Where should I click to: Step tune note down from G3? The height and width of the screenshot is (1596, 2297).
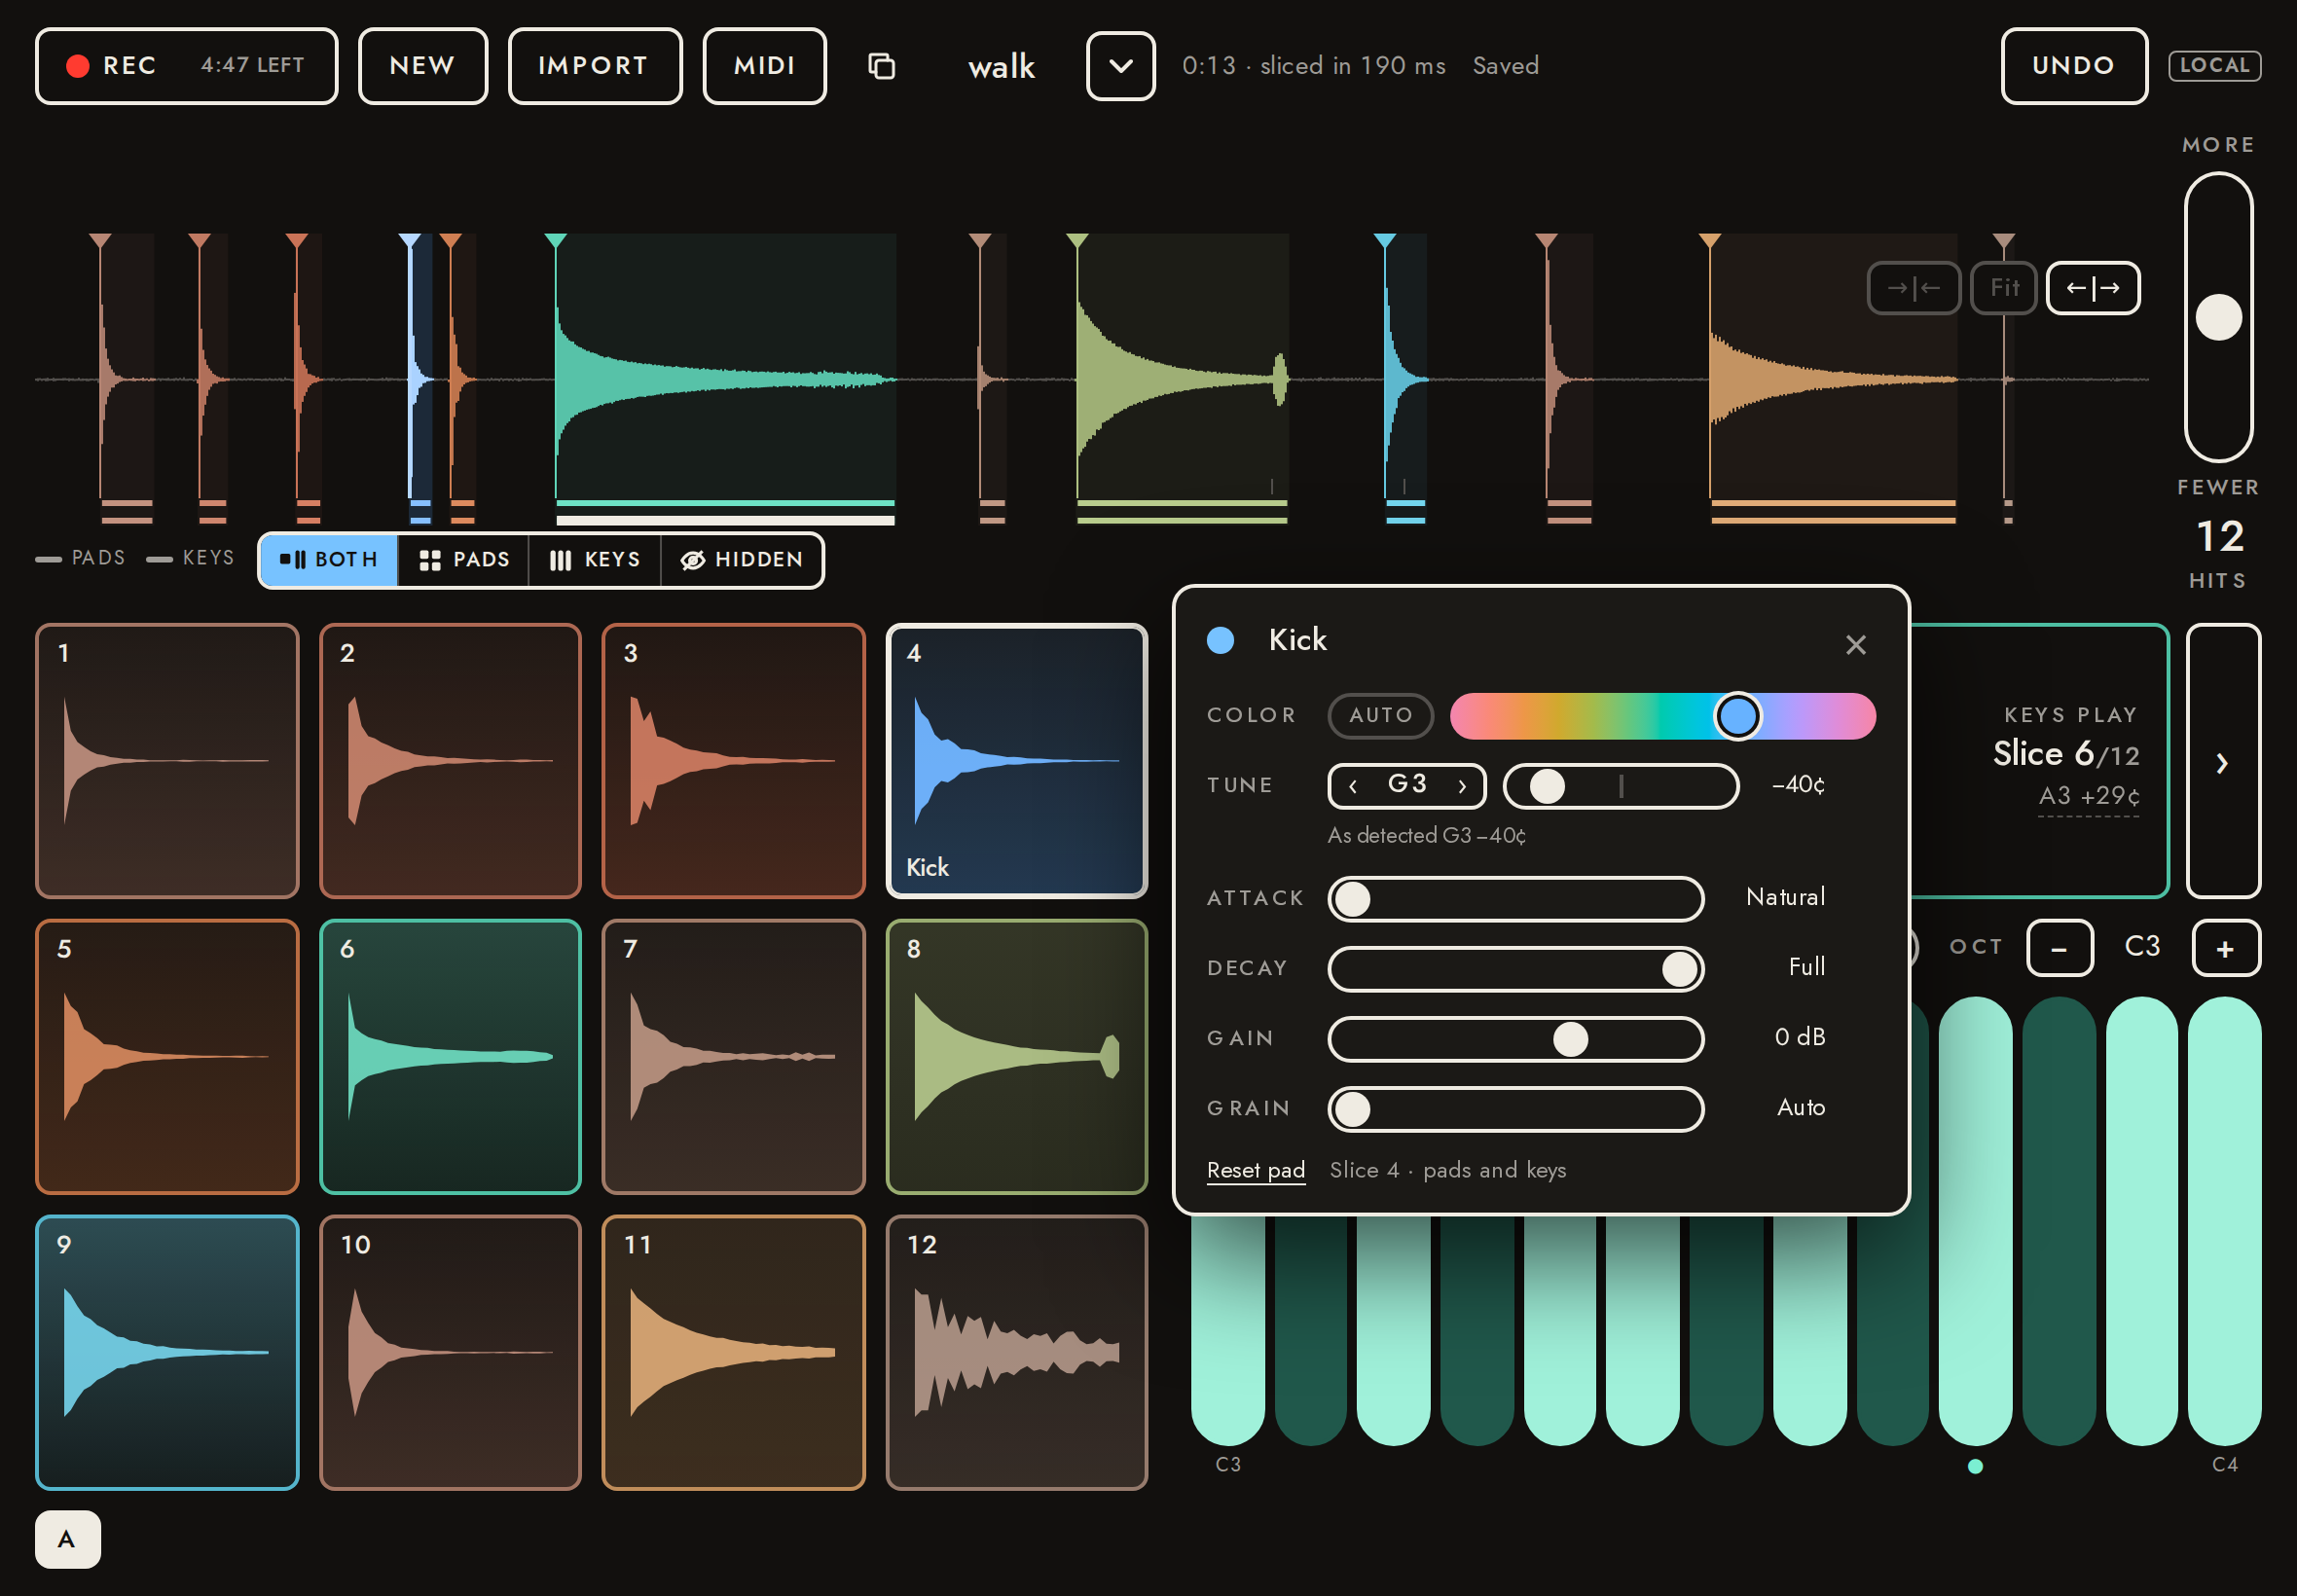point(1353,786)
